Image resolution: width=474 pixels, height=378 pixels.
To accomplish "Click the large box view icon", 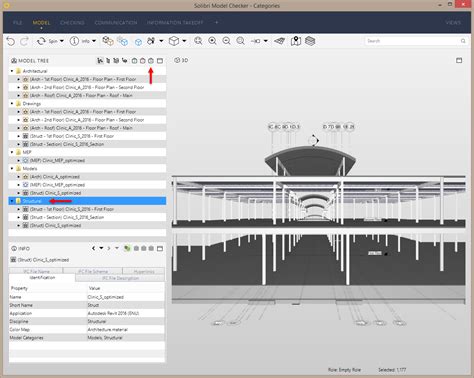I will tap(174, 41).
